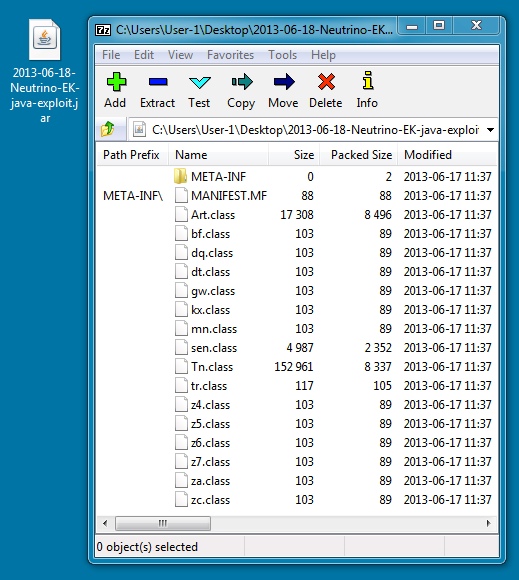519x580 pixels.
Task: Click the horizontal scrollbar thumb
Action: click(x=163, y=523)
